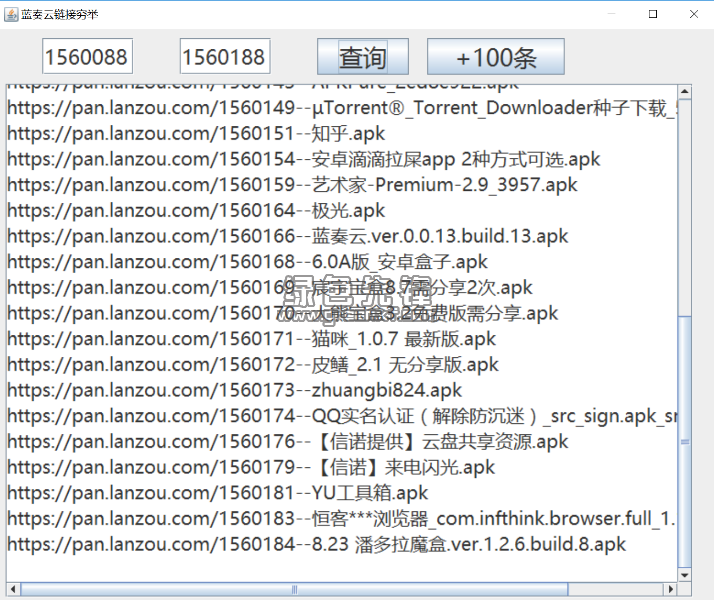Maximize the window
714x600 pixels.
point(653,14)
